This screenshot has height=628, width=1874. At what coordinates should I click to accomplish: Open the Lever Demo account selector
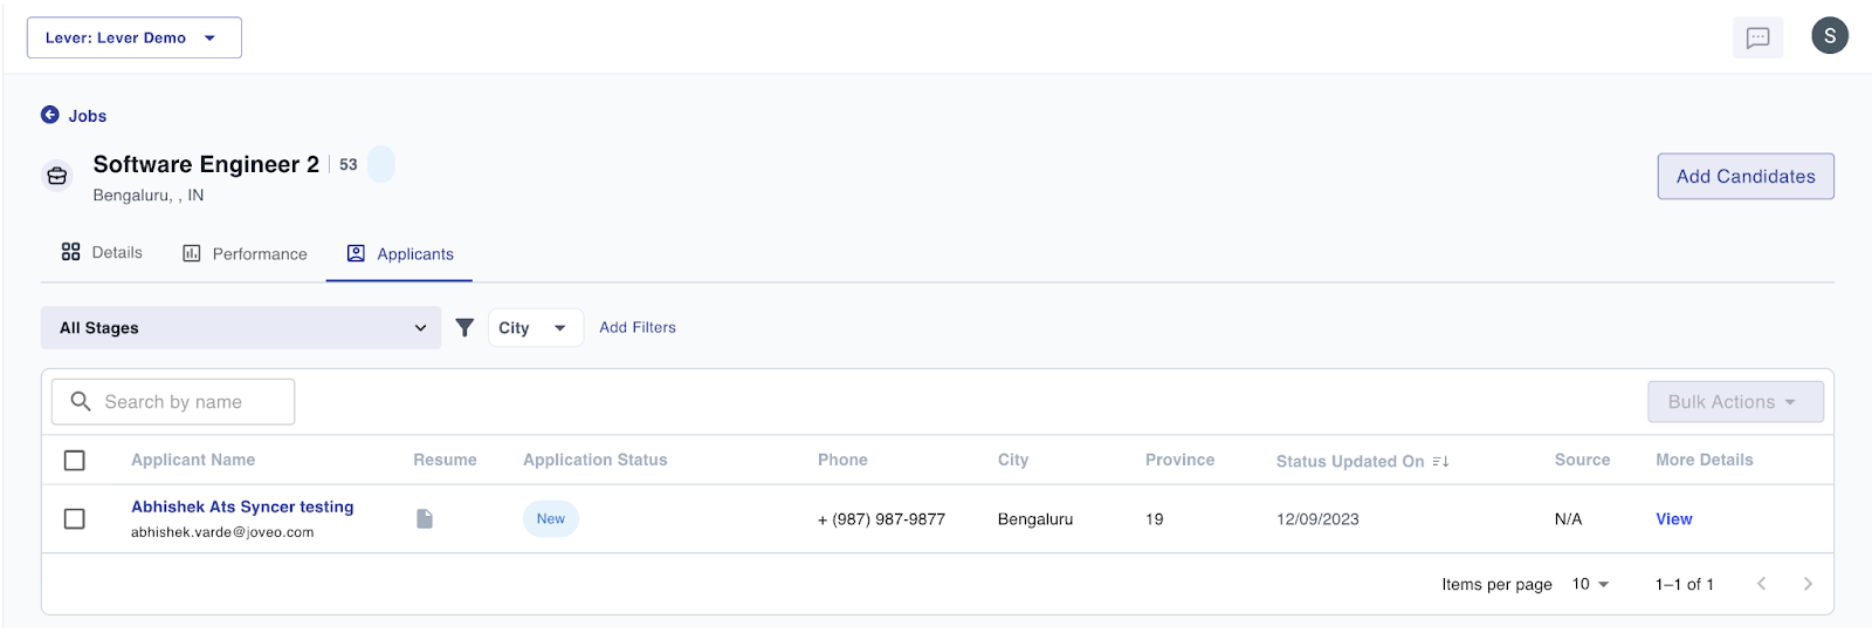(134, 38)
